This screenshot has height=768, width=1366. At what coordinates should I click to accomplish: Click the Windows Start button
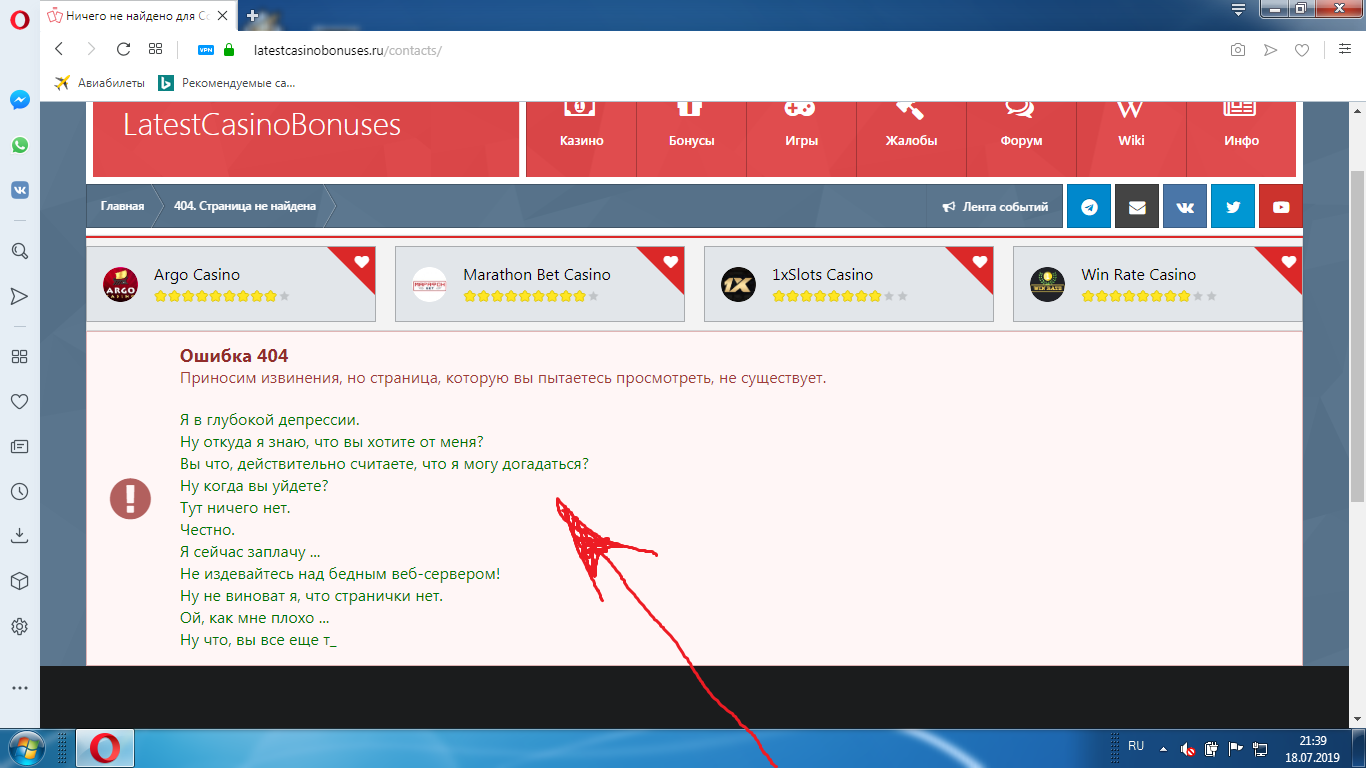click(x=24, y=748)
